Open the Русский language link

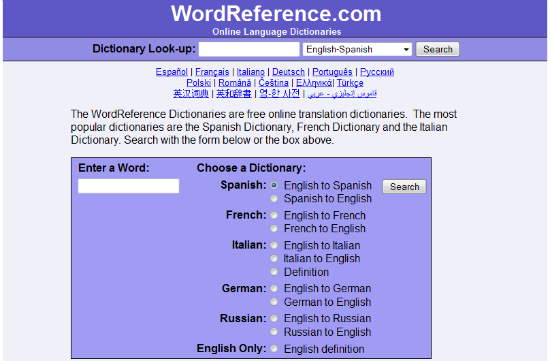377,72
